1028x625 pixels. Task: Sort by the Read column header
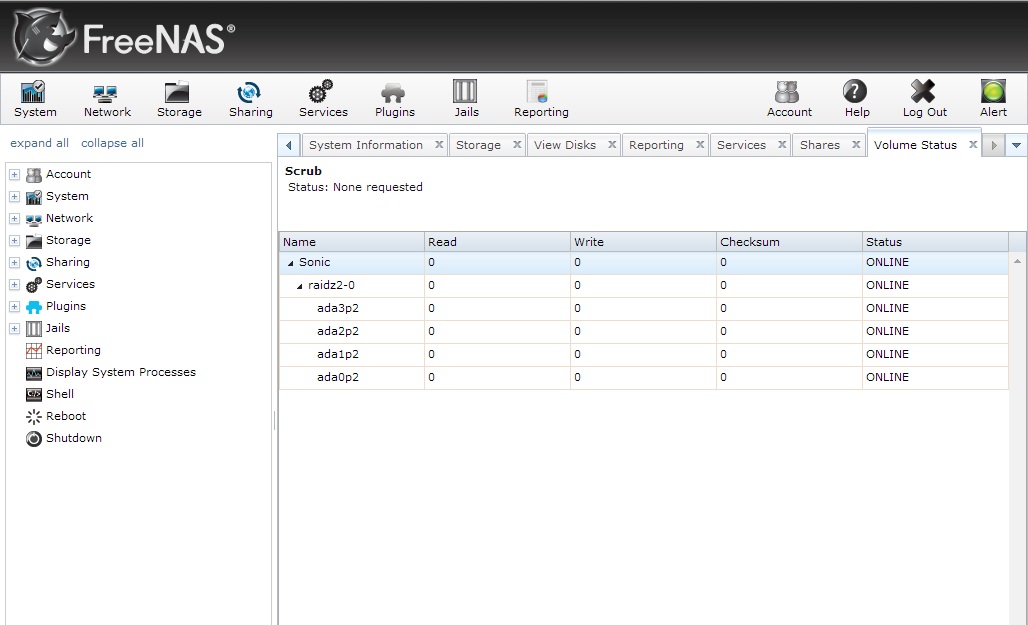[498, 242]
